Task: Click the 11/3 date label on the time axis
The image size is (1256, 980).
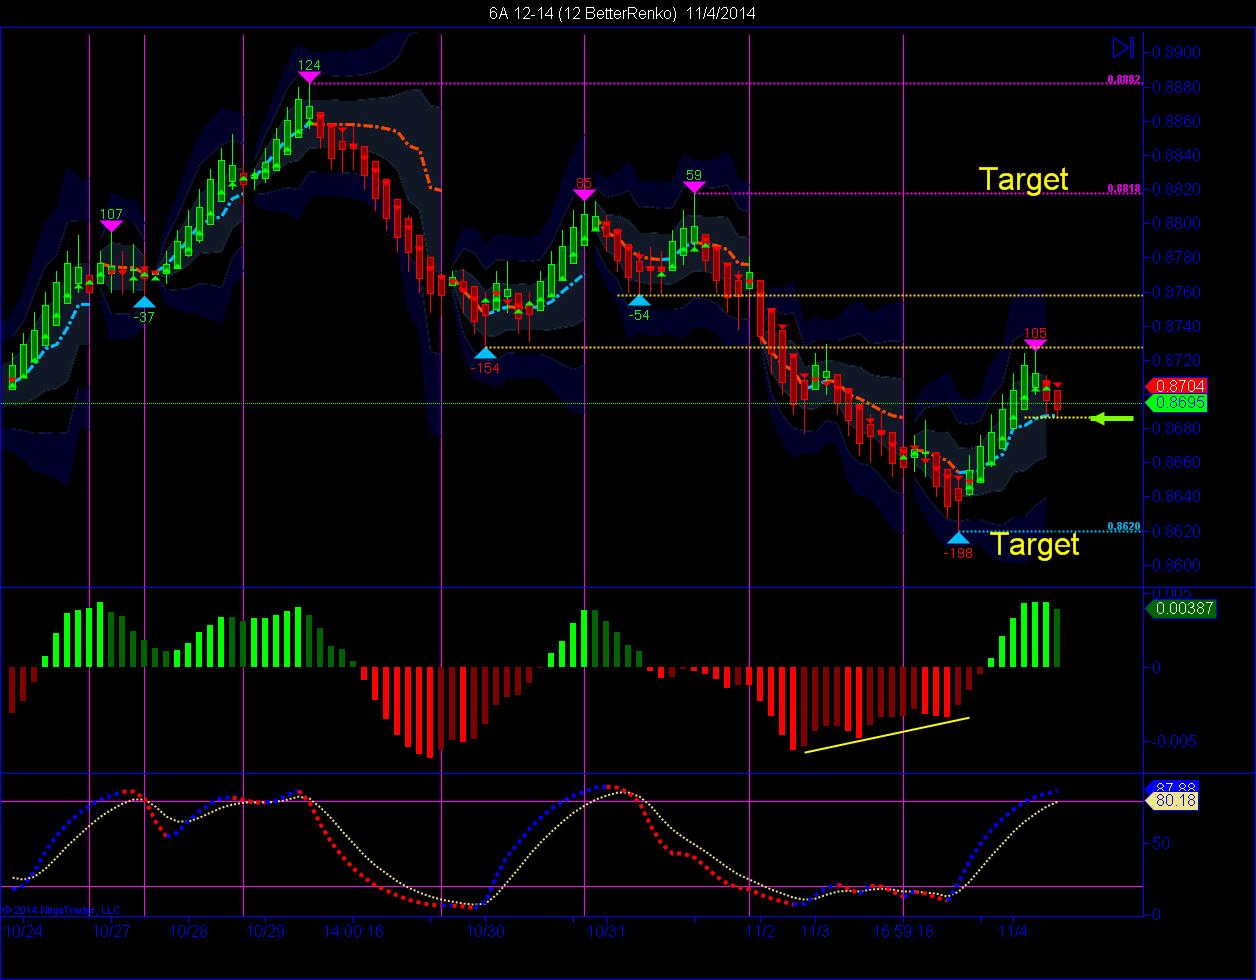Action: tap(815, 930)
